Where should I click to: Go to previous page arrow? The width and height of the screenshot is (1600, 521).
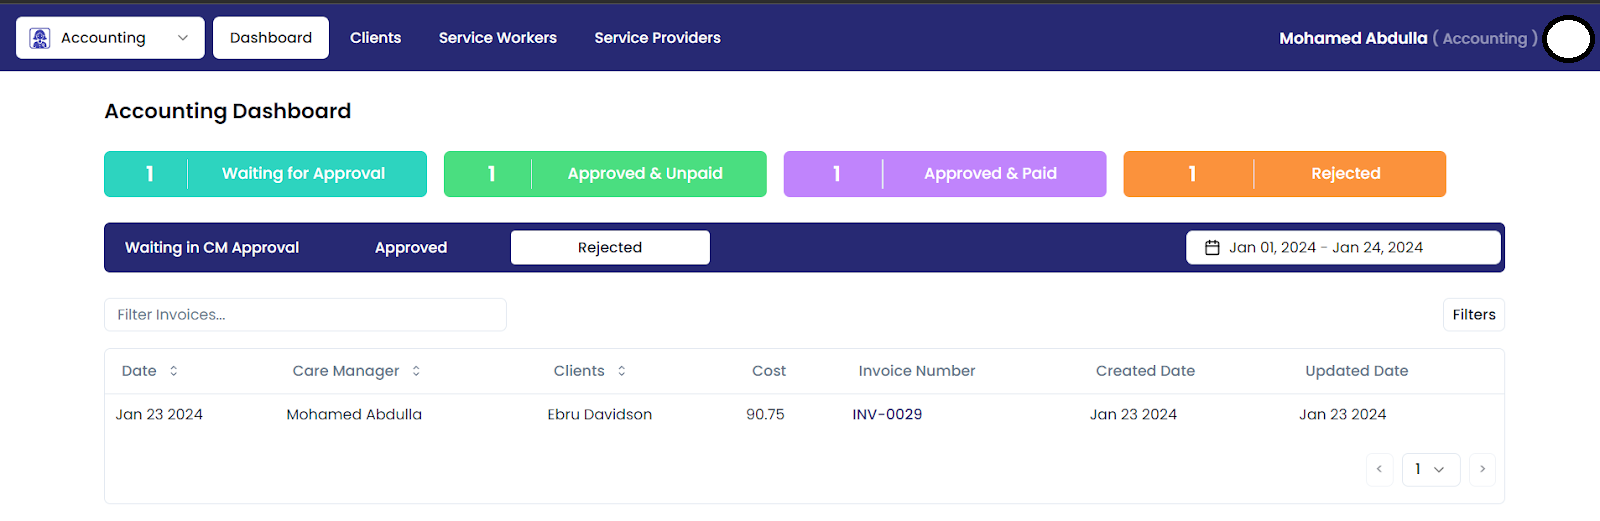1379,469
